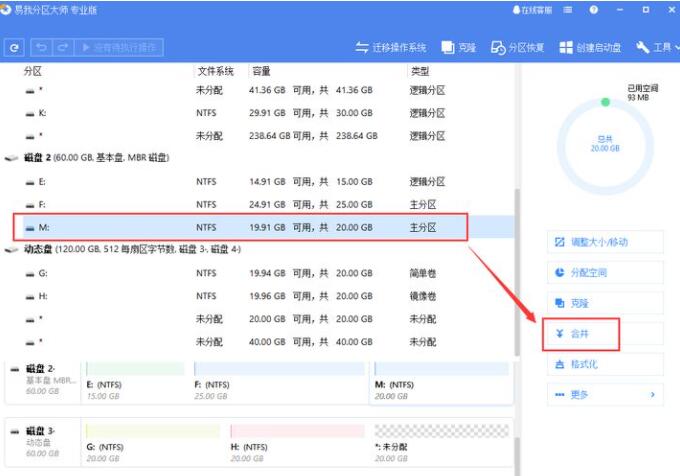Select F: block in disk 2 map
Screen dimensions: 680x476
(280, 382)
